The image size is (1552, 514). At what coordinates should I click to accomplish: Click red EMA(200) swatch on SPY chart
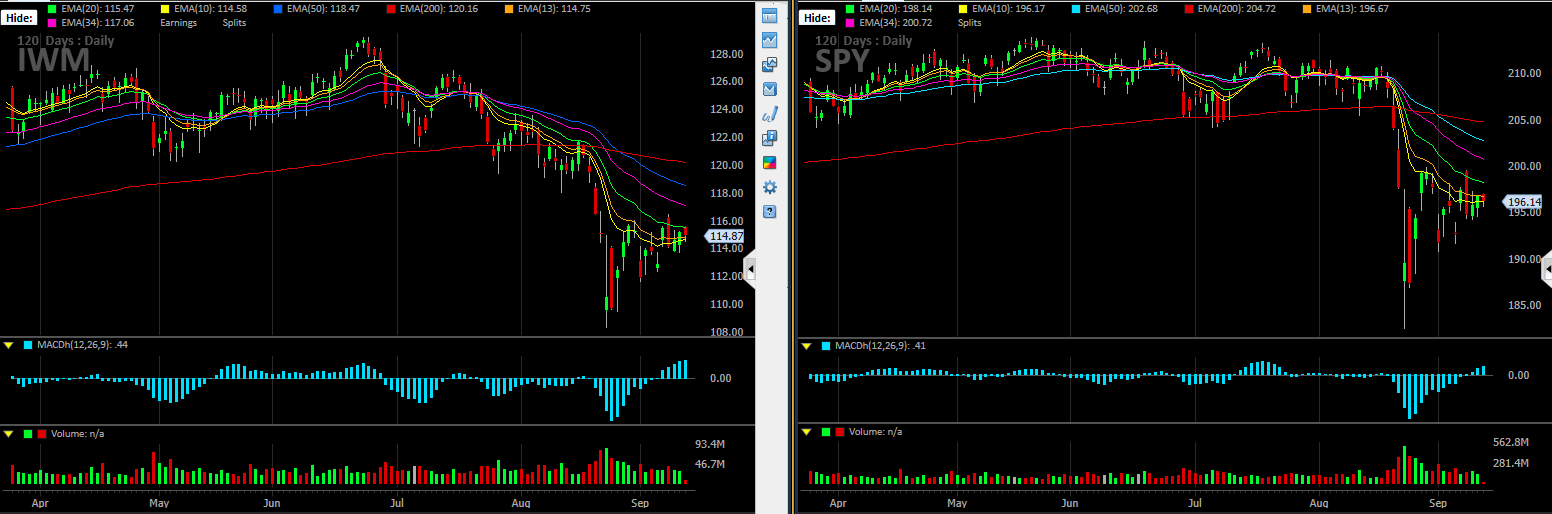[1188, 9]
